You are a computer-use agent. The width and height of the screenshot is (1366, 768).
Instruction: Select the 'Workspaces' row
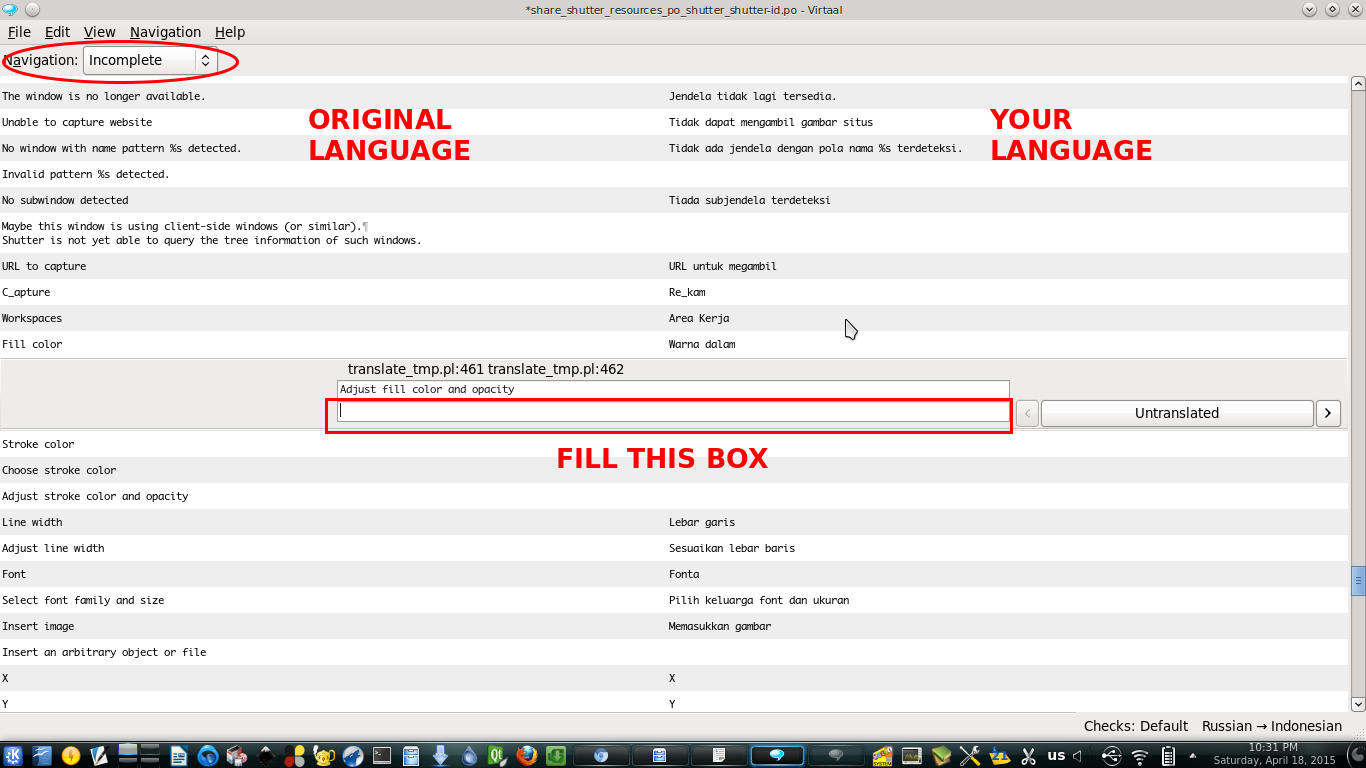pos(674,318)
